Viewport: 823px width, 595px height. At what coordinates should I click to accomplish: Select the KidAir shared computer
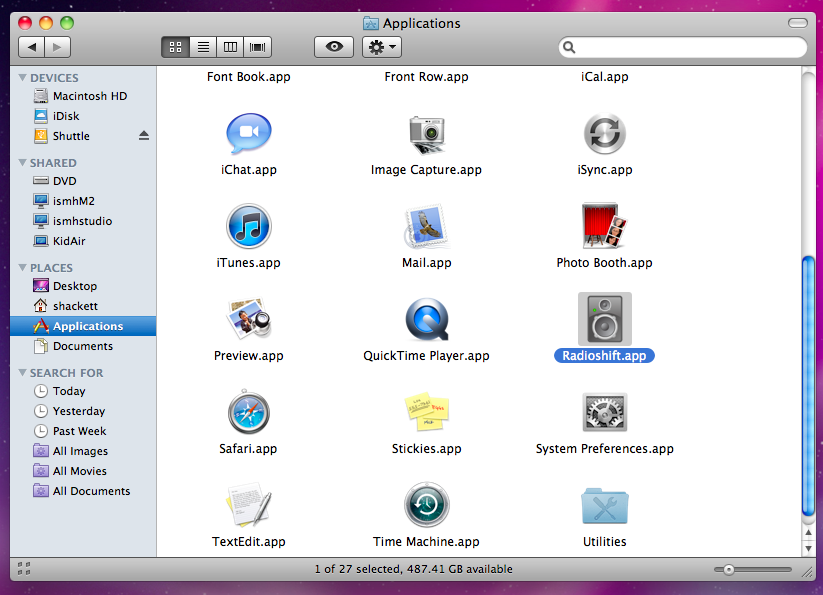[x=83, y=241]
